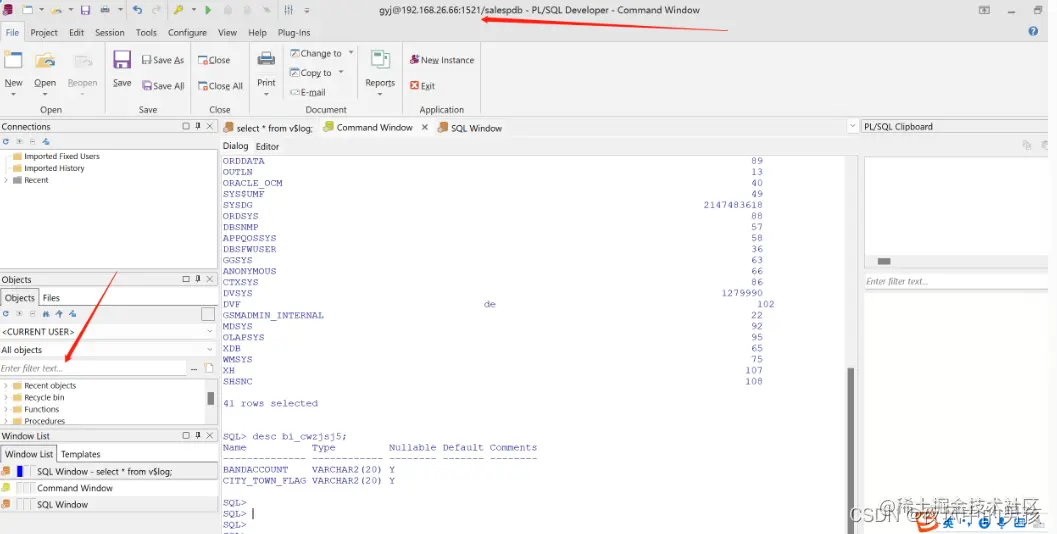Open the PL/SQL Clipboard dropdown
This screenshot has height=534, width=1057.
(x=853, y=126)
